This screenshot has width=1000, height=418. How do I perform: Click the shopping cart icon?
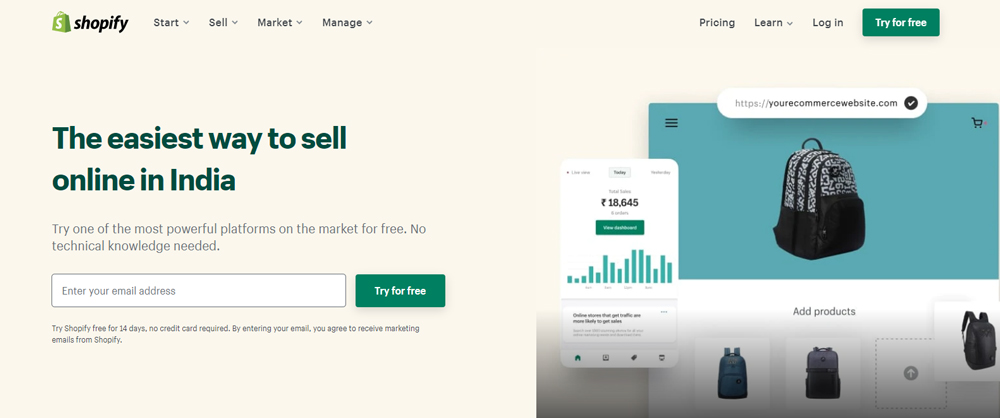click(977, 123)
